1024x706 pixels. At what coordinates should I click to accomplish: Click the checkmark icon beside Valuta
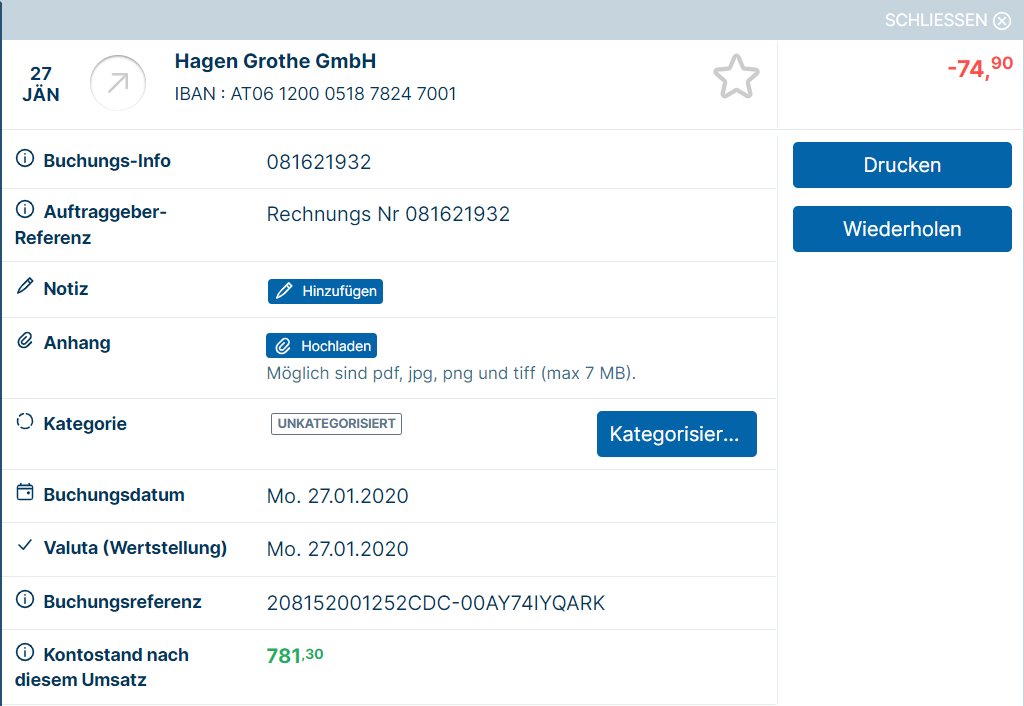[25, 545]
